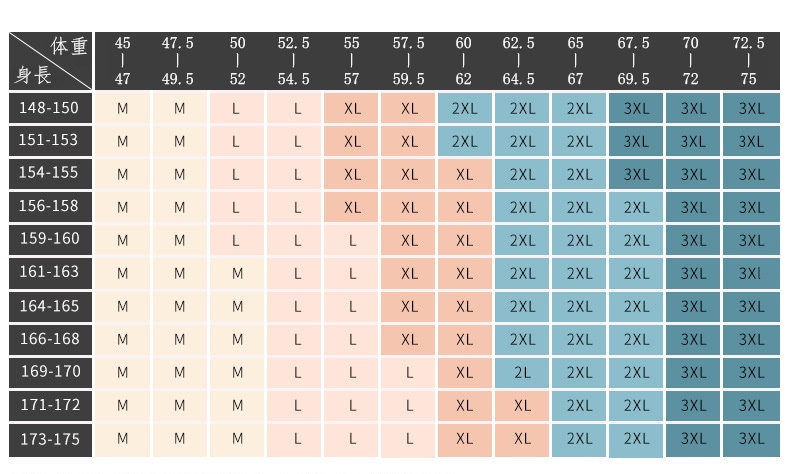Click the 2XL cell under 60-62 in row 148-150

click(x=464, y=108)
